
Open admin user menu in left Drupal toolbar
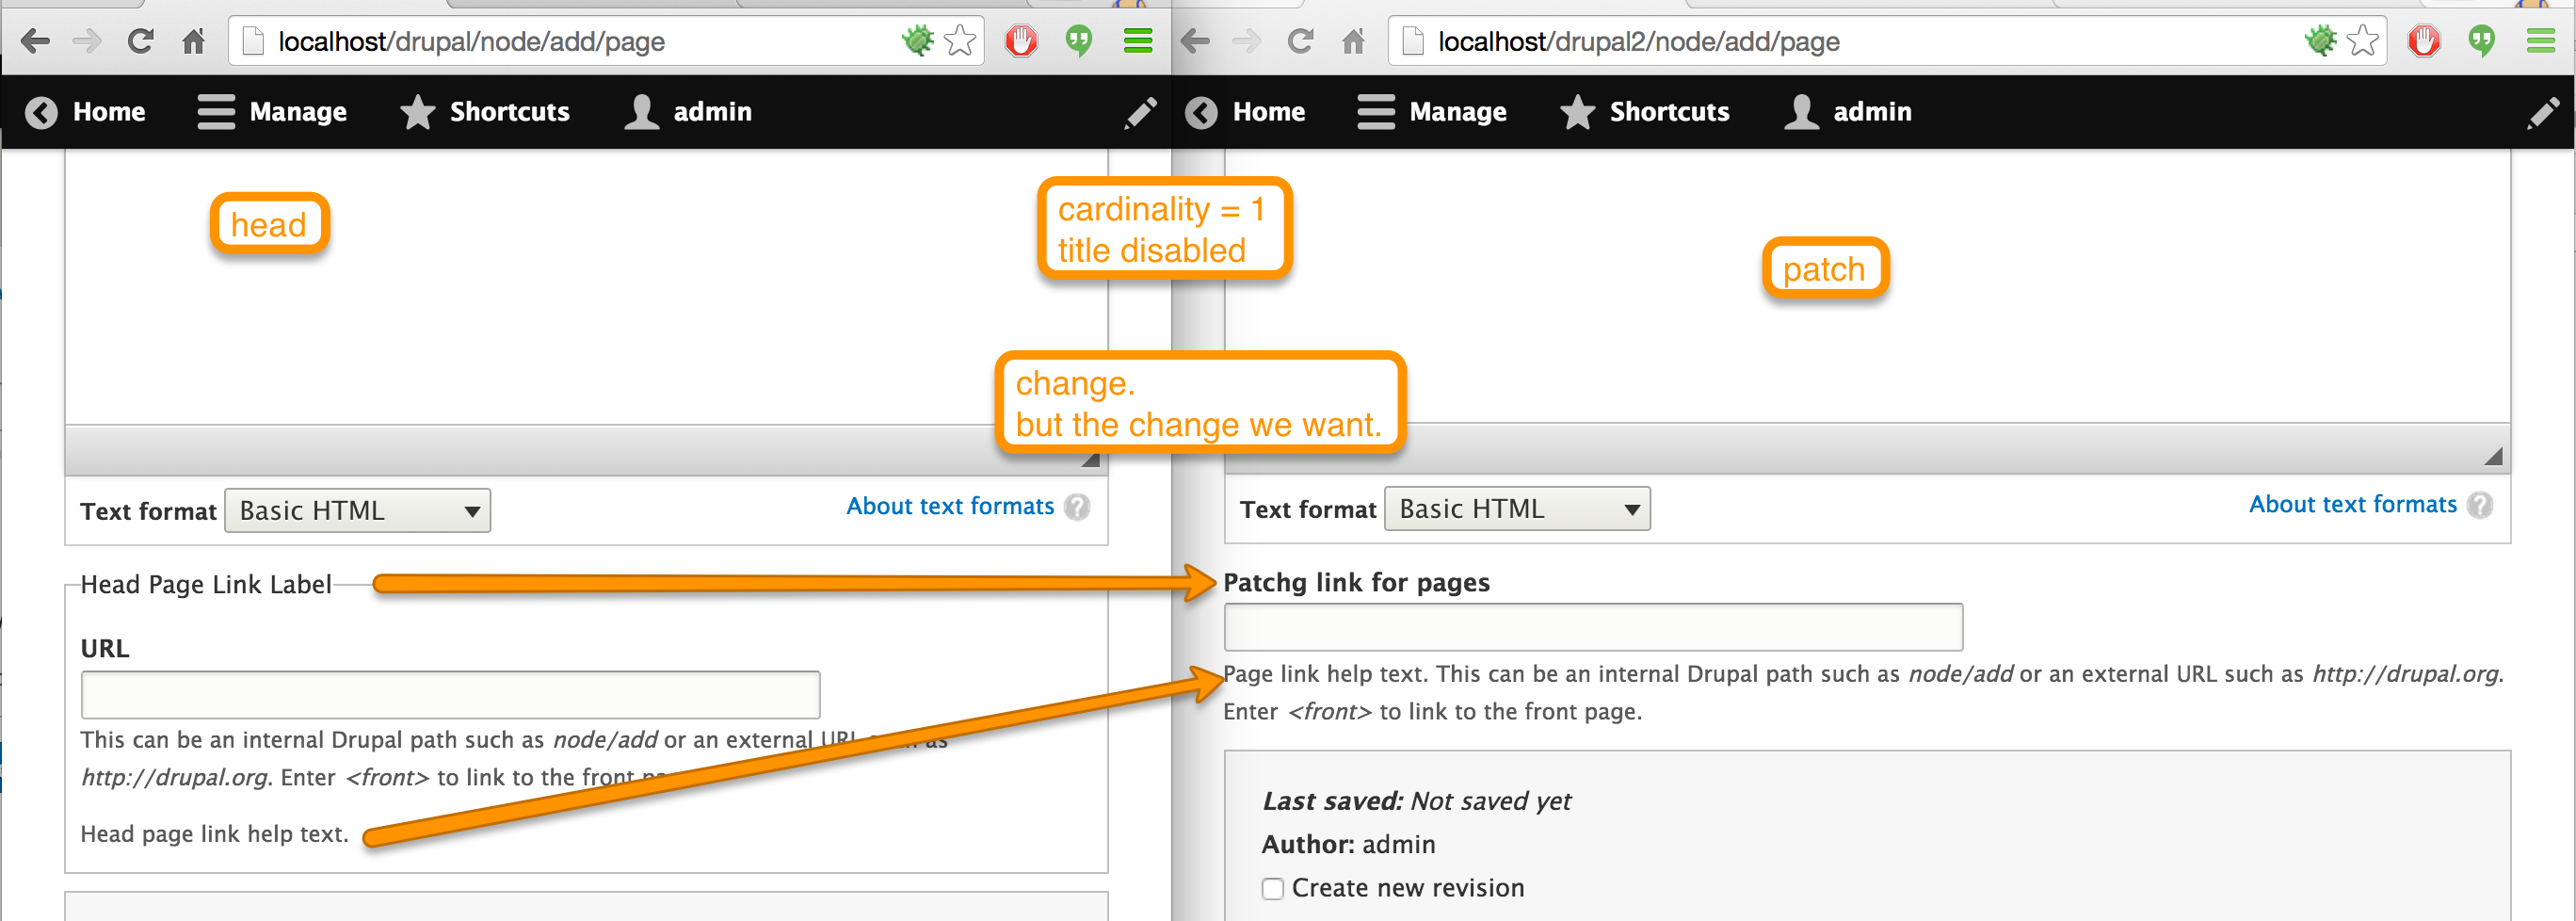coord(688,112)
